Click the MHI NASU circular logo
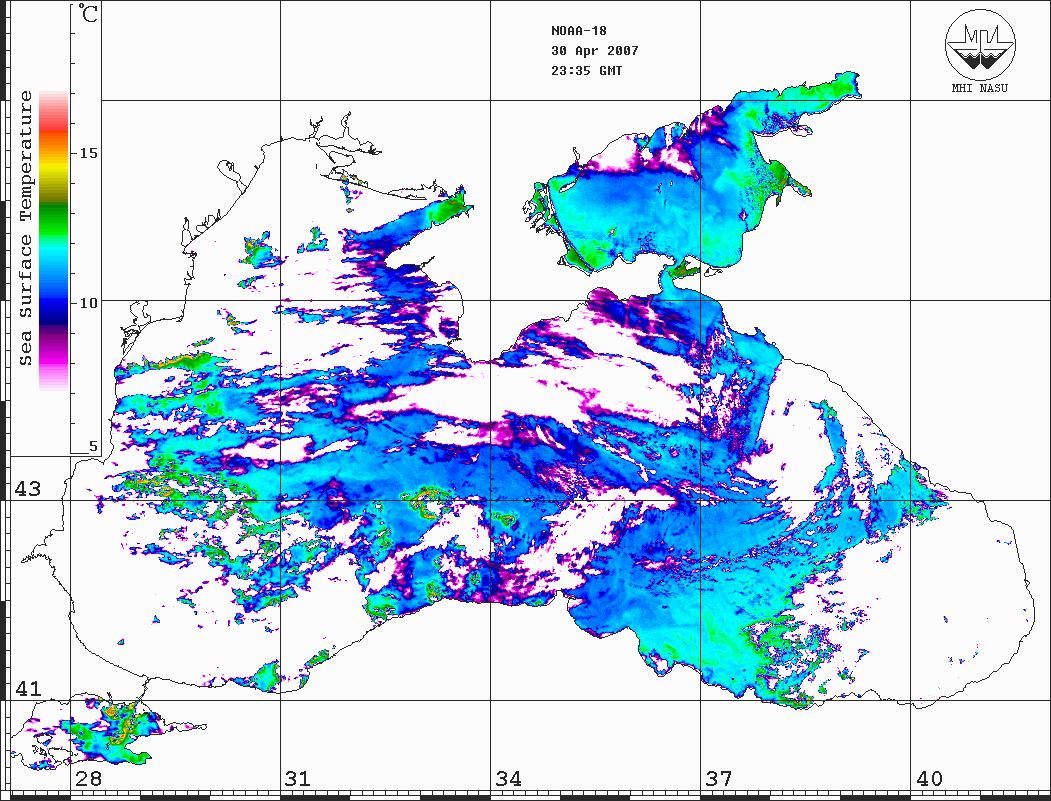1051x801 pixels. coord(980,44)
